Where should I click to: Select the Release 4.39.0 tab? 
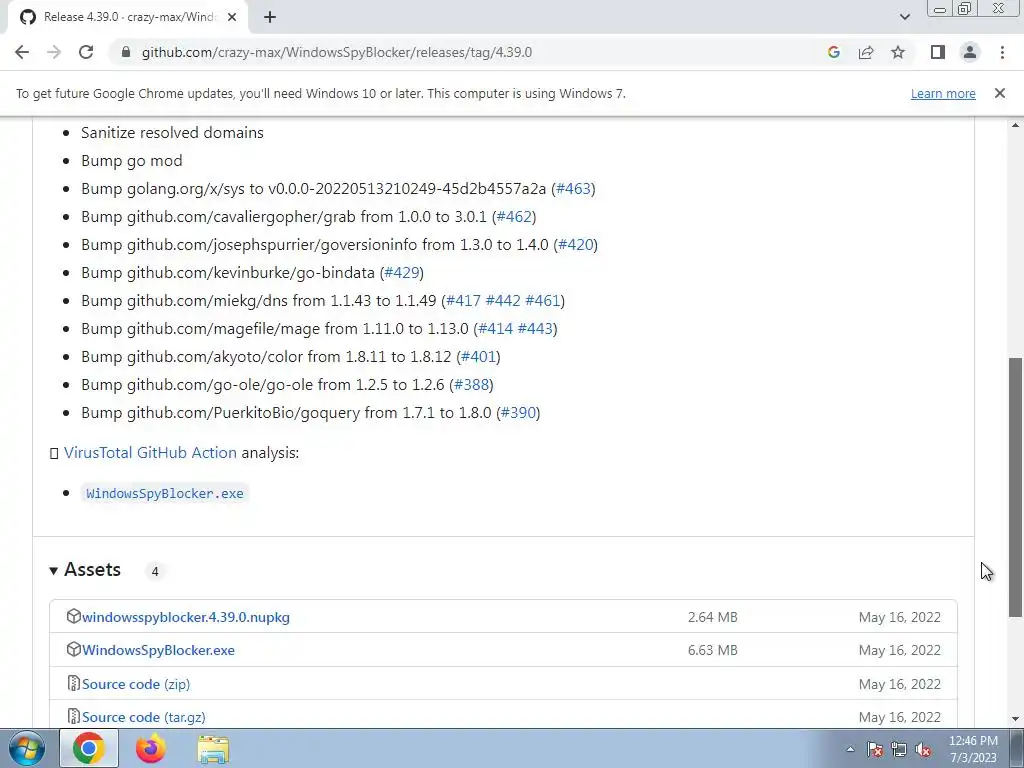click(127, 17)
